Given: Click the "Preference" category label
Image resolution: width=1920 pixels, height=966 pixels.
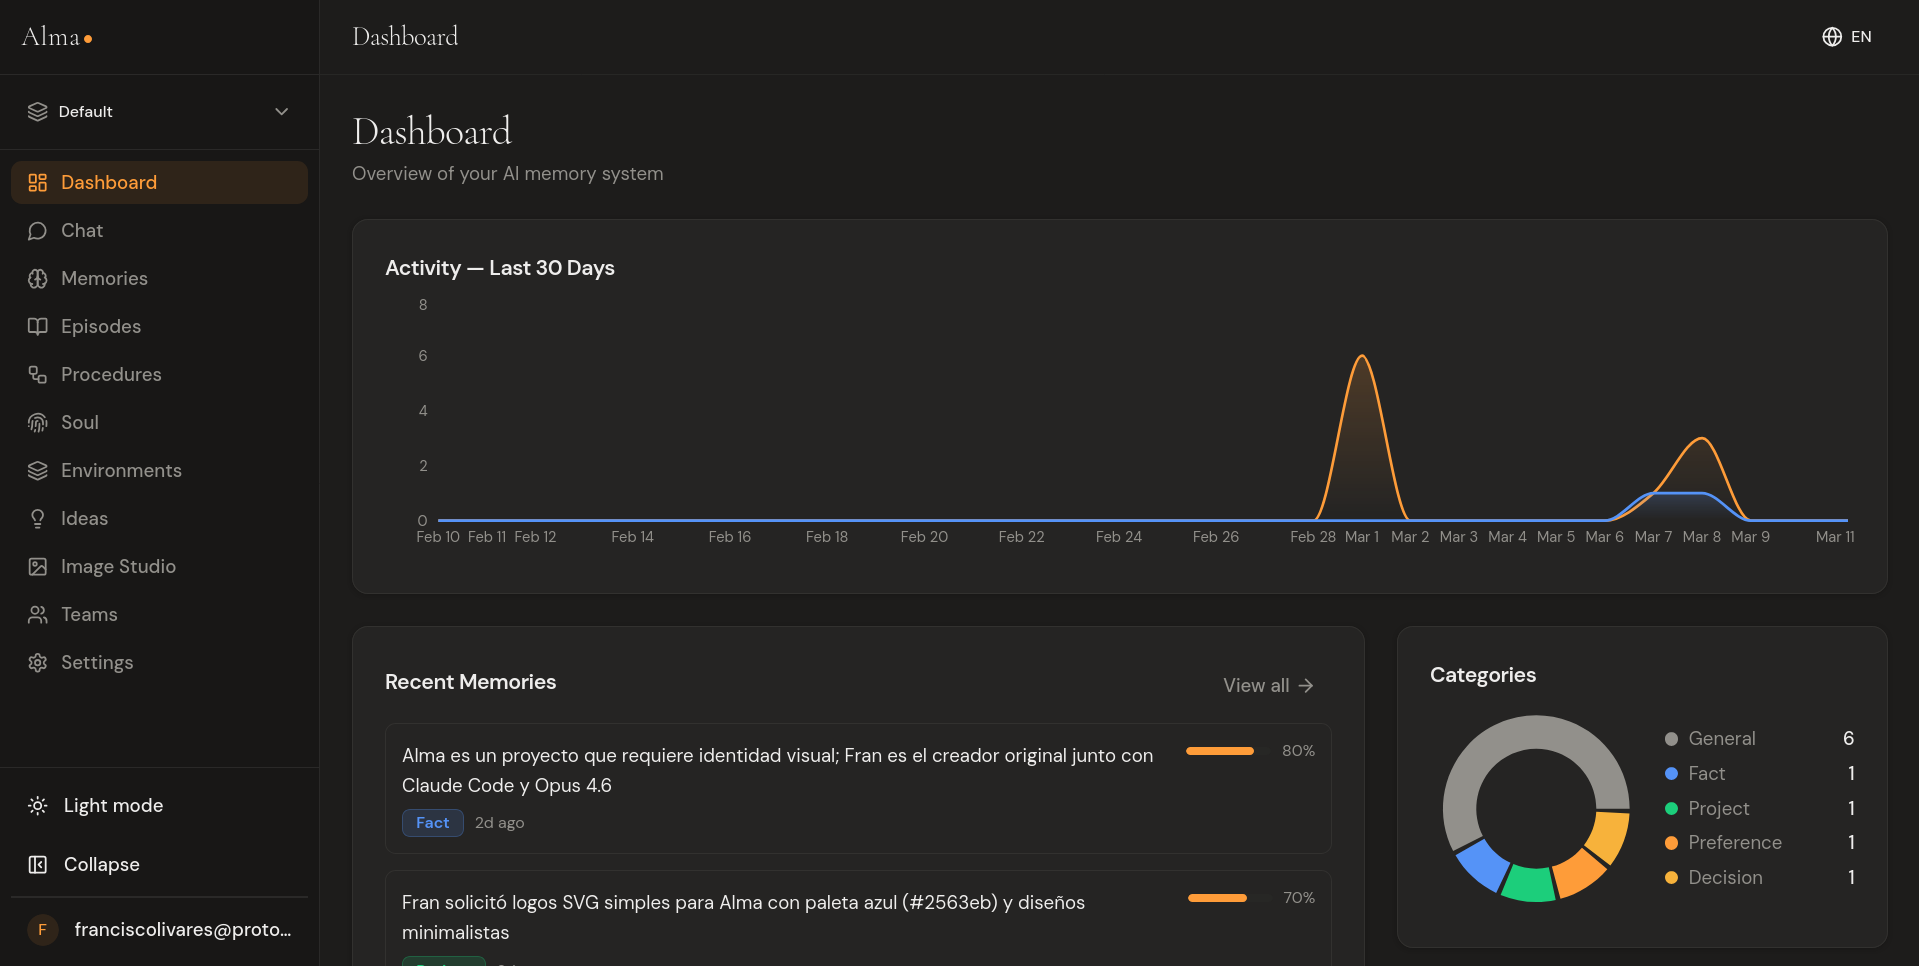Looking at the screenshot, I should coord(1735,843).
